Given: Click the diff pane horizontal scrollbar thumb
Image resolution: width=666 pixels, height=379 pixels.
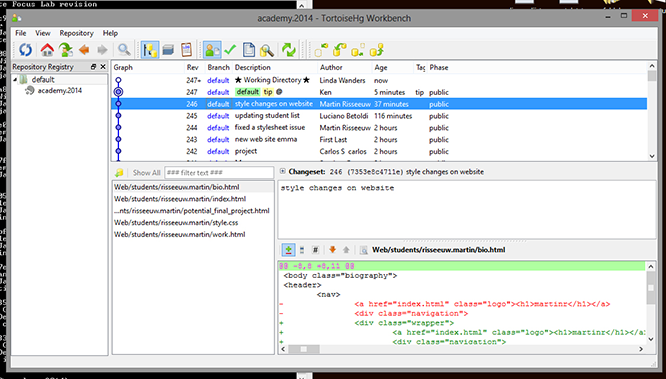Looking at the screenshot, I should pos(304,349).
